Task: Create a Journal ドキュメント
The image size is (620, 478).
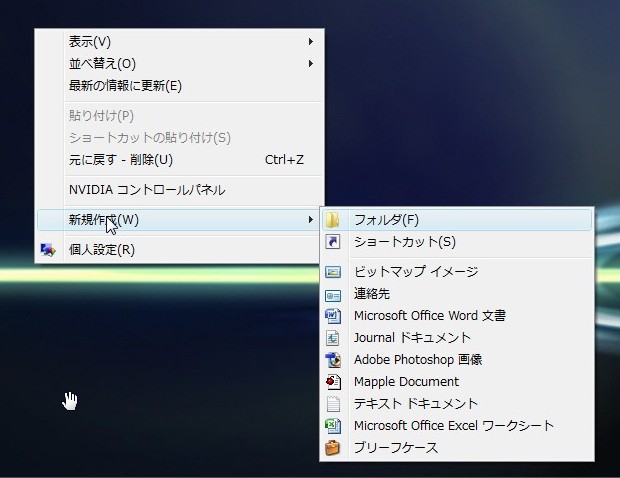Action: (457, 338)
